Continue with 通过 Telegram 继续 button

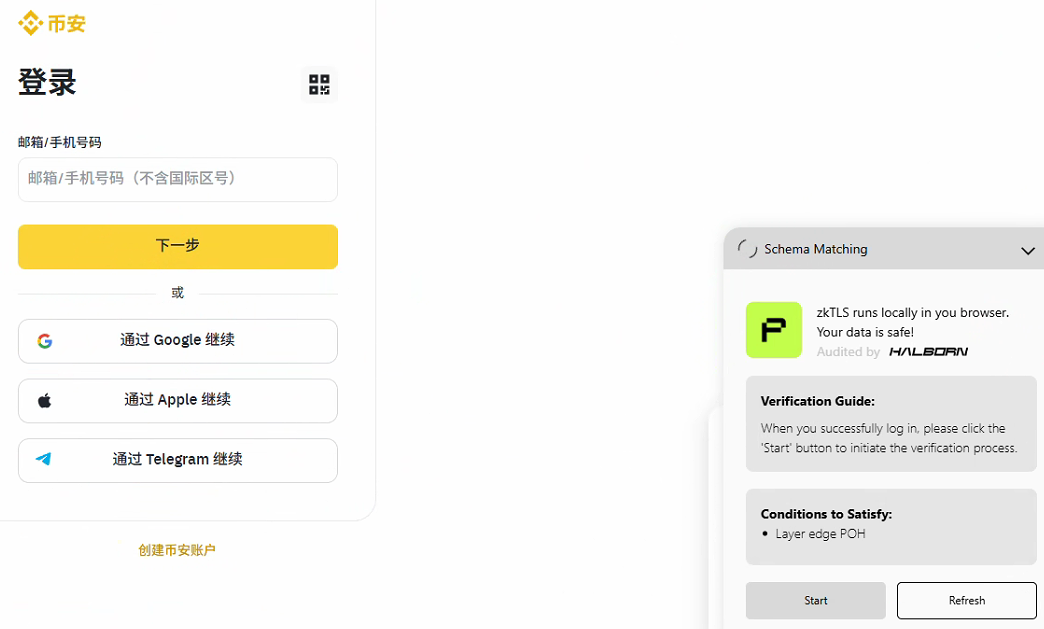(178, 461)
